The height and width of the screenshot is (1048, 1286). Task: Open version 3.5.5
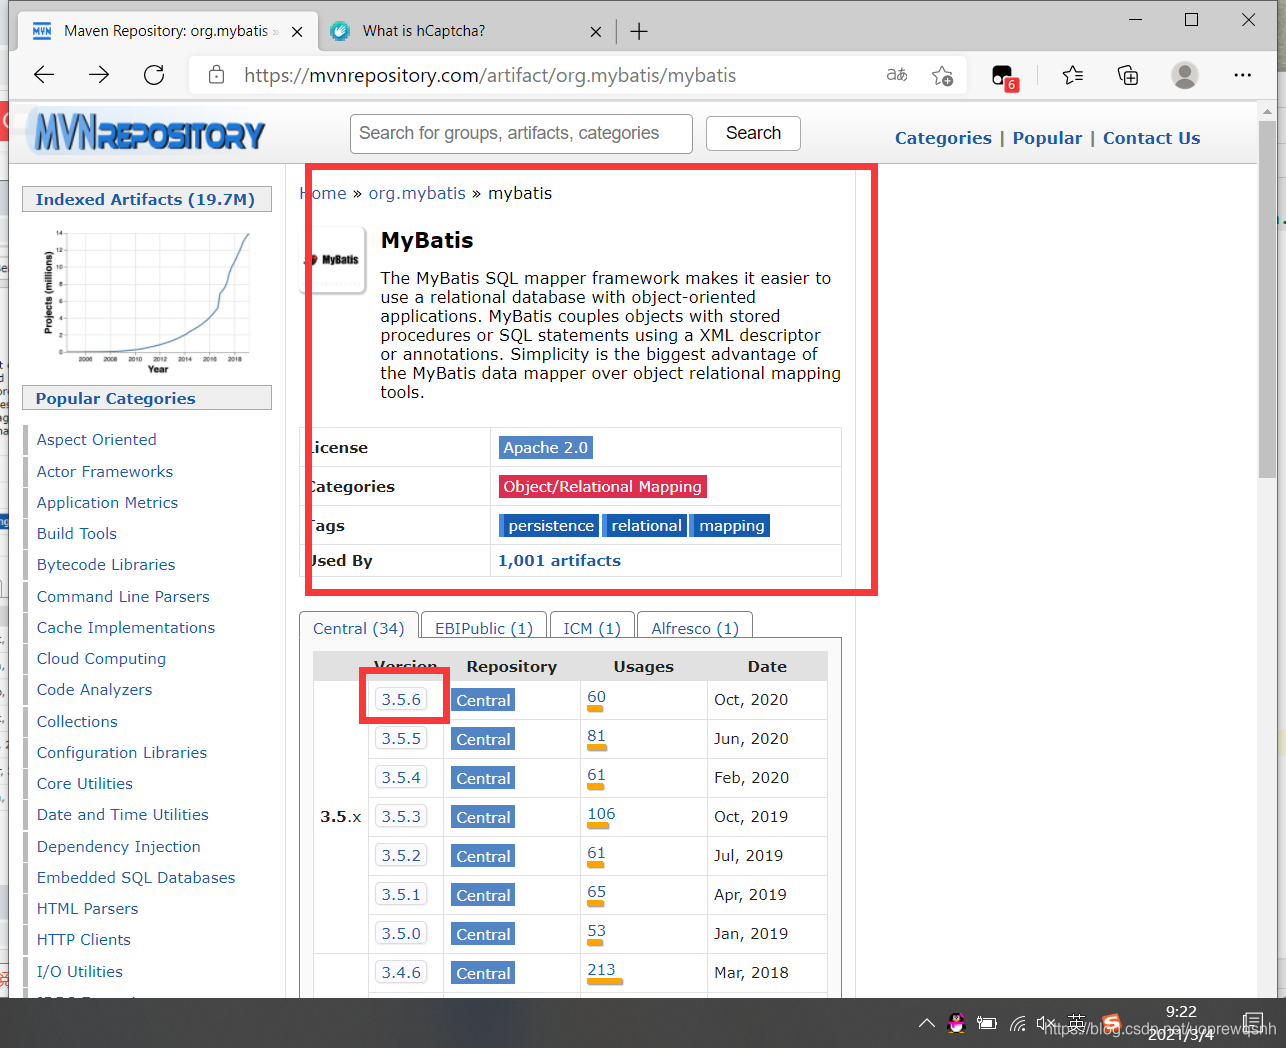pyautogui.click(x=401, y=738)
